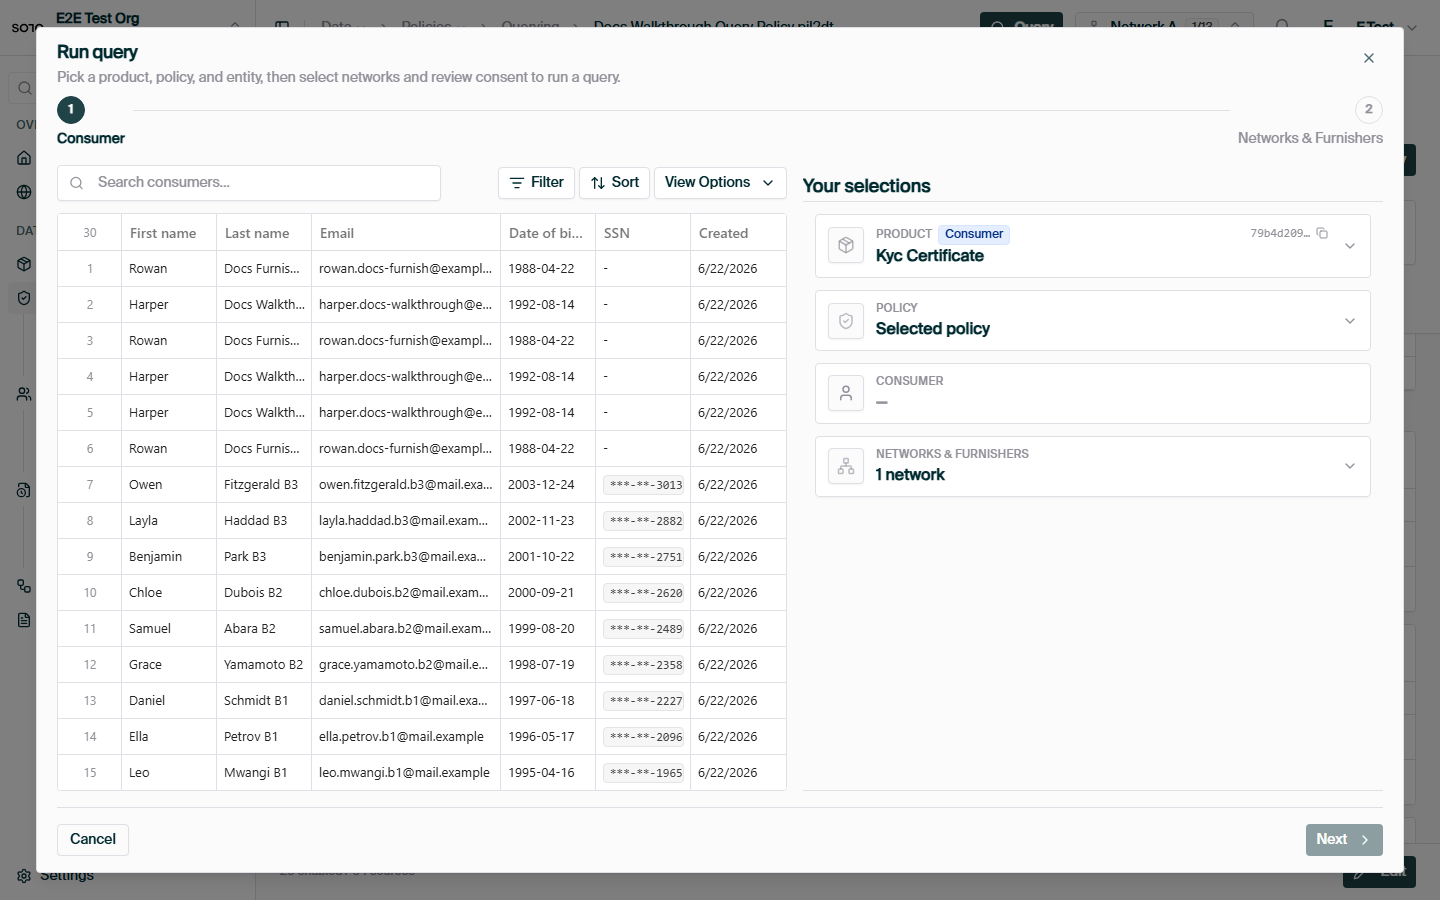
Task: Open Settings in the left sidebar
Action: 55,875
